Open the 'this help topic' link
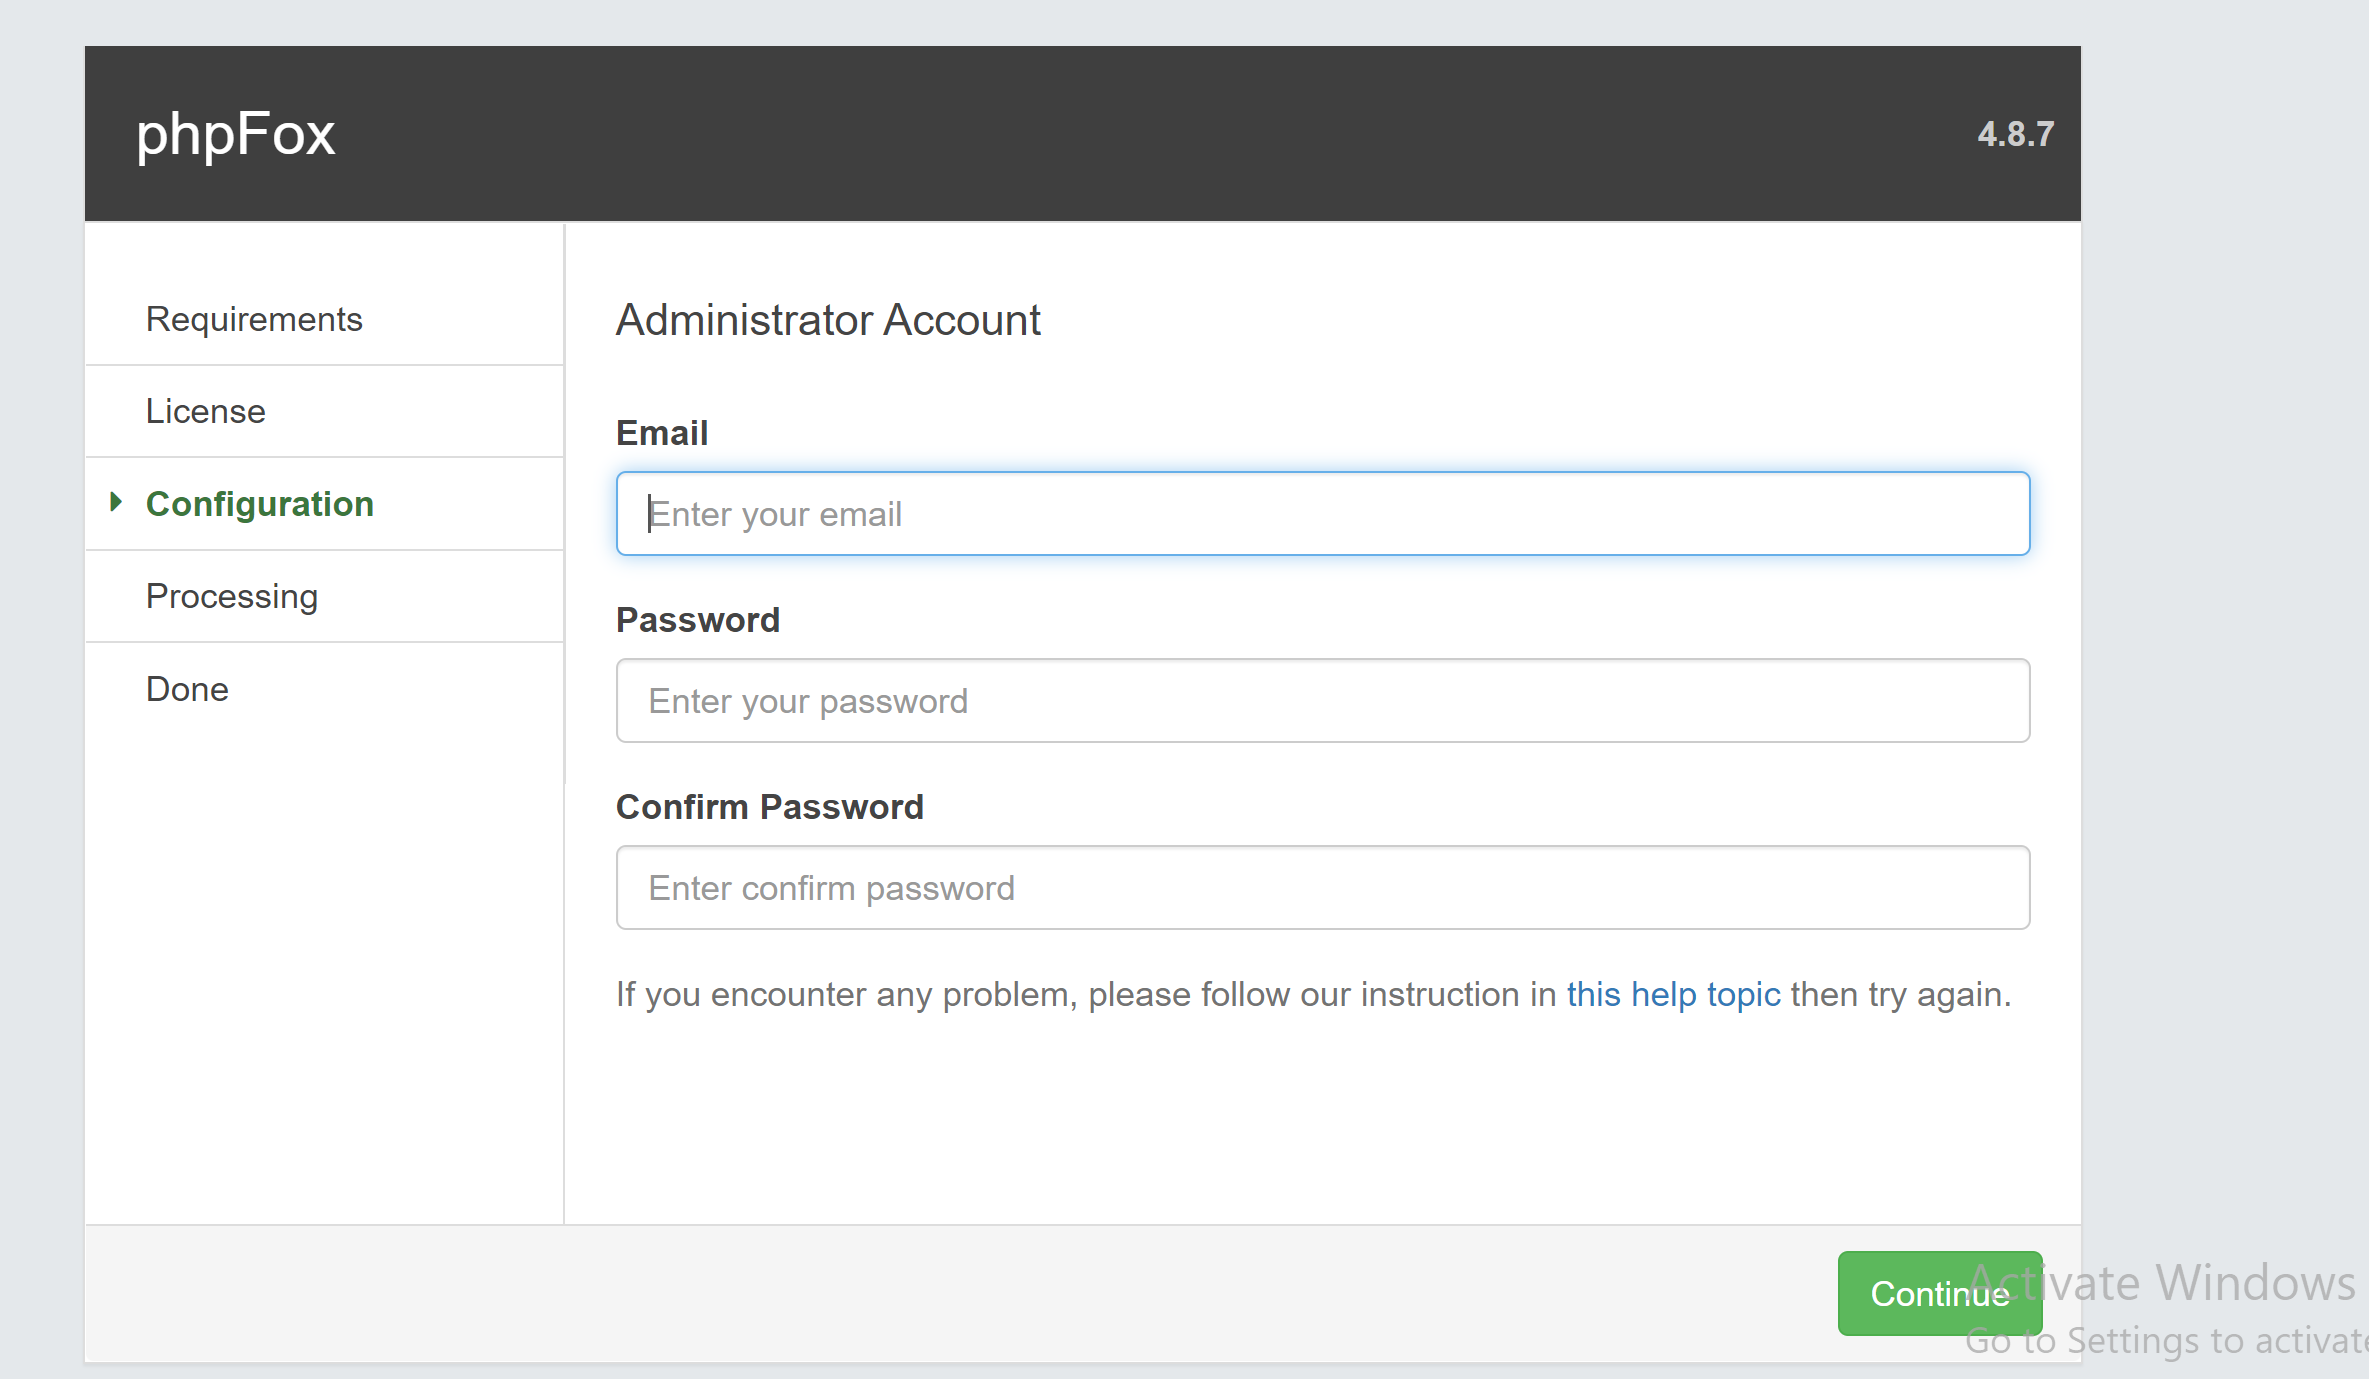The width and height of the screenshot is (2369, 1379). pos(1673,994)
